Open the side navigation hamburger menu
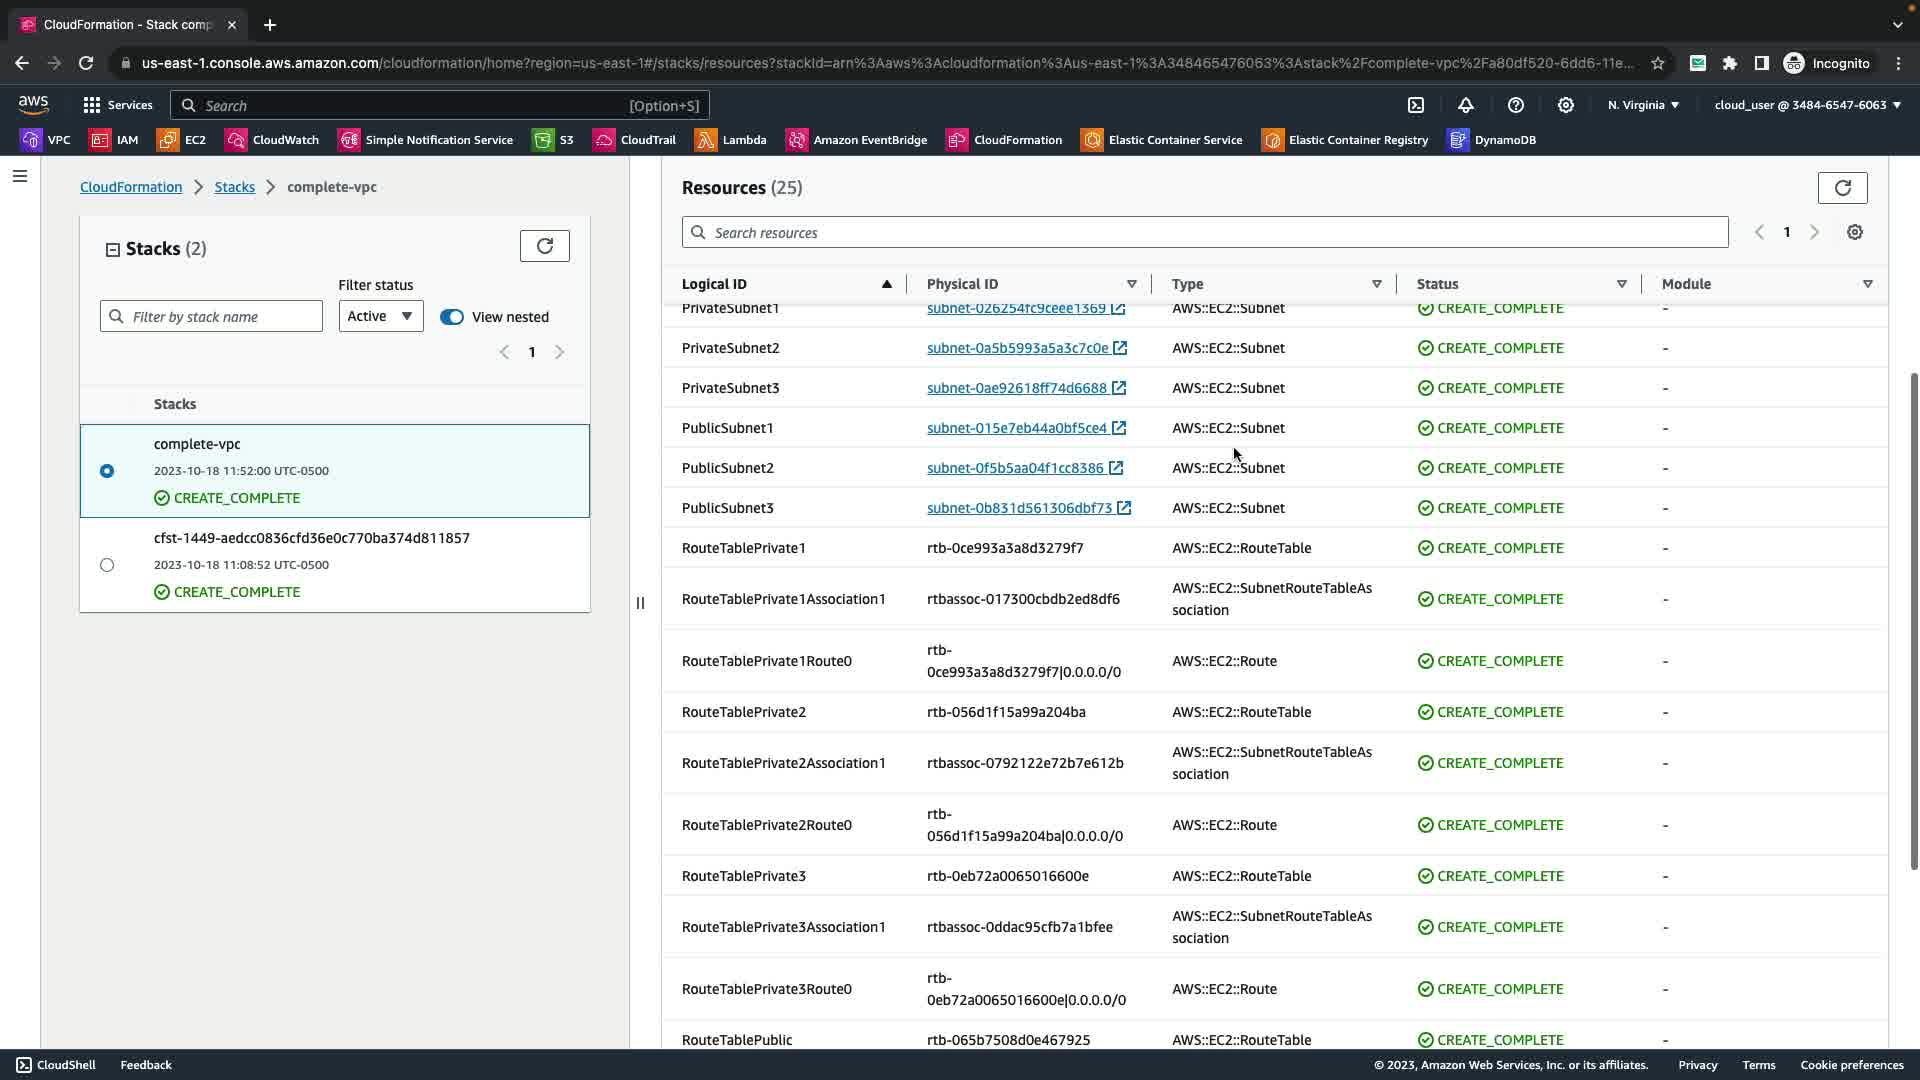 click(x=20, y=177)
